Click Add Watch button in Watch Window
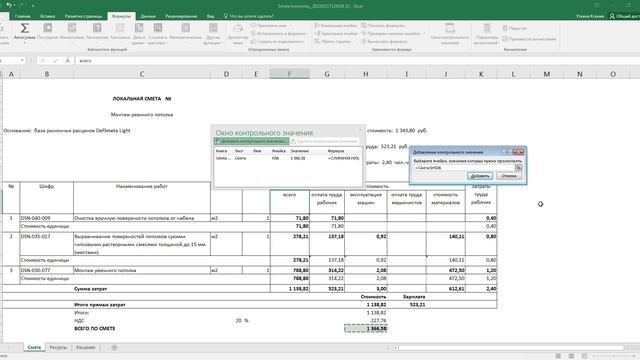This screenshot has width=640, height=360. tap(251, 141)
